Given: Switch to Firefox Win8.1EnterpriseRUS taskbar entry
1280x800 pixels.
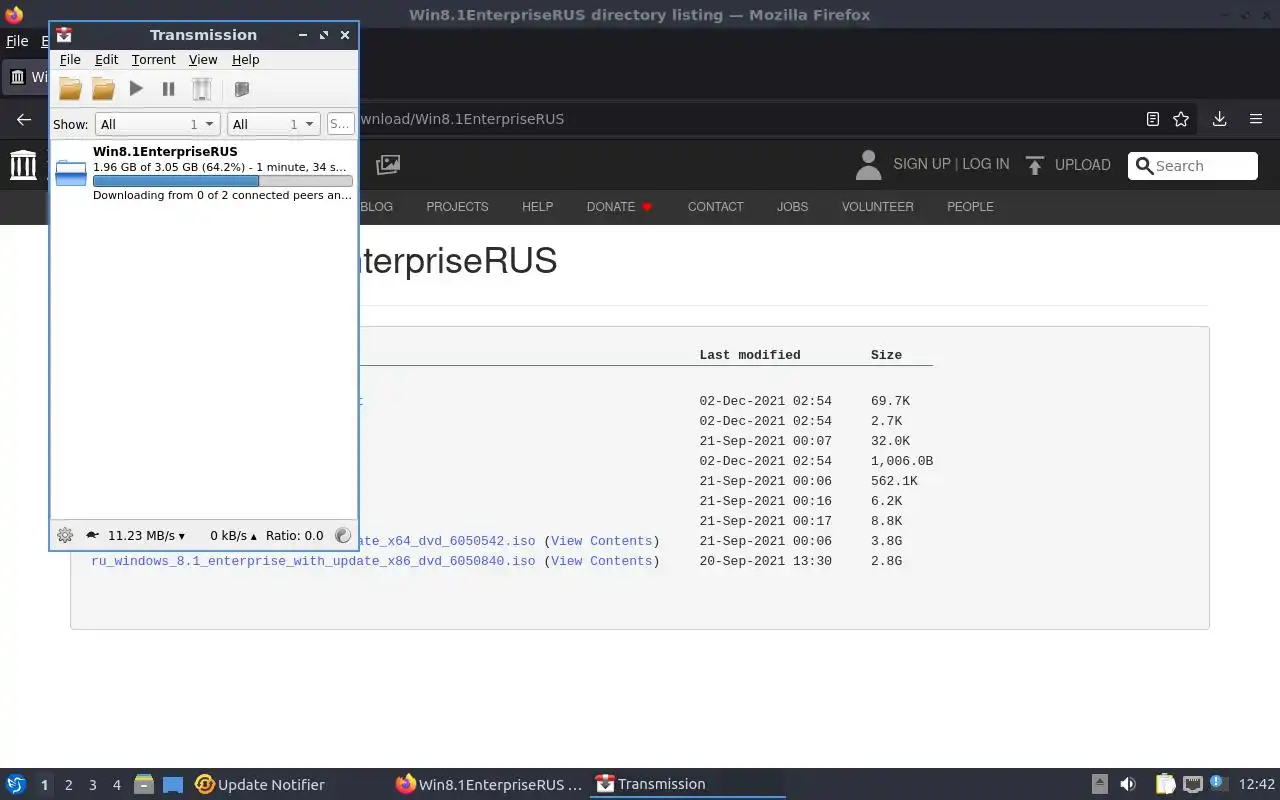Looking at the screenshot, I should point(490,785).
